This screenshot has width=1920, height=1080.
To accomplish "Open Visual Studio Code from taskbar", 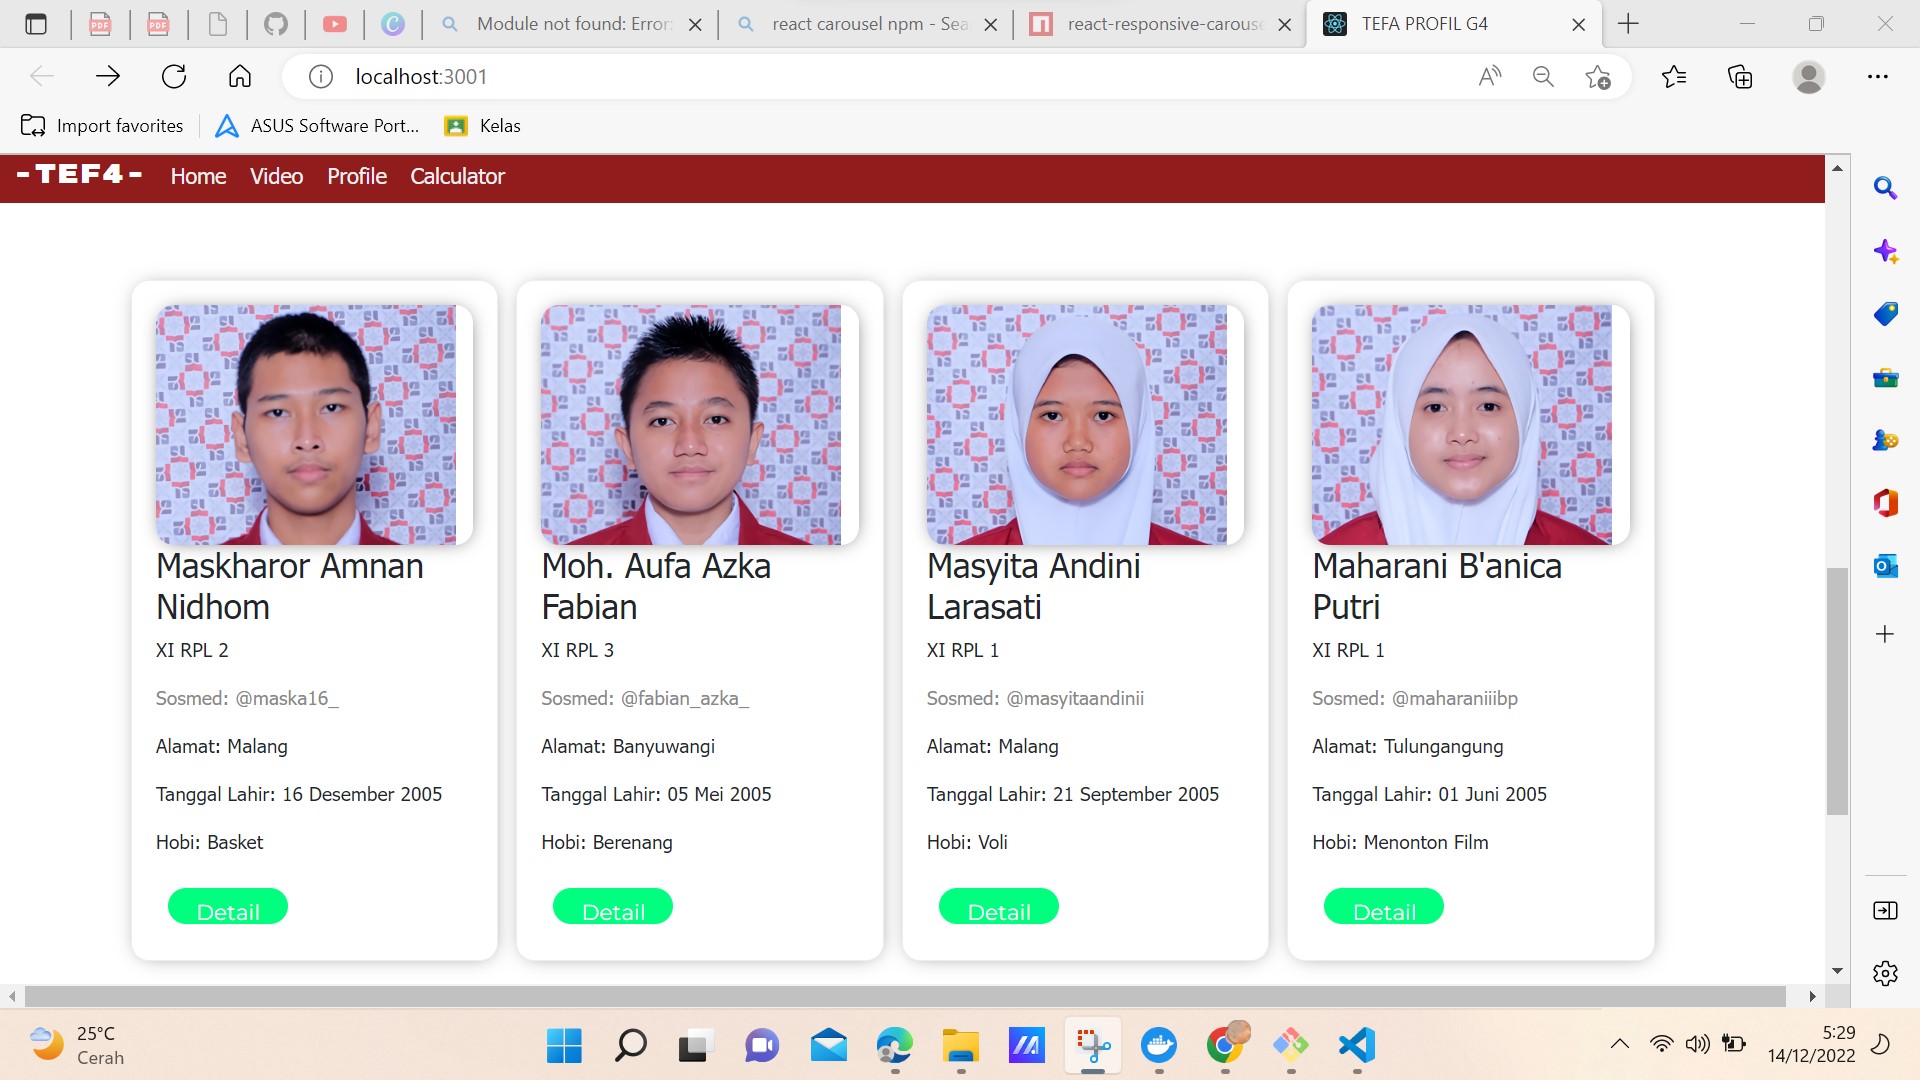I will [x=1357, y=1045].
